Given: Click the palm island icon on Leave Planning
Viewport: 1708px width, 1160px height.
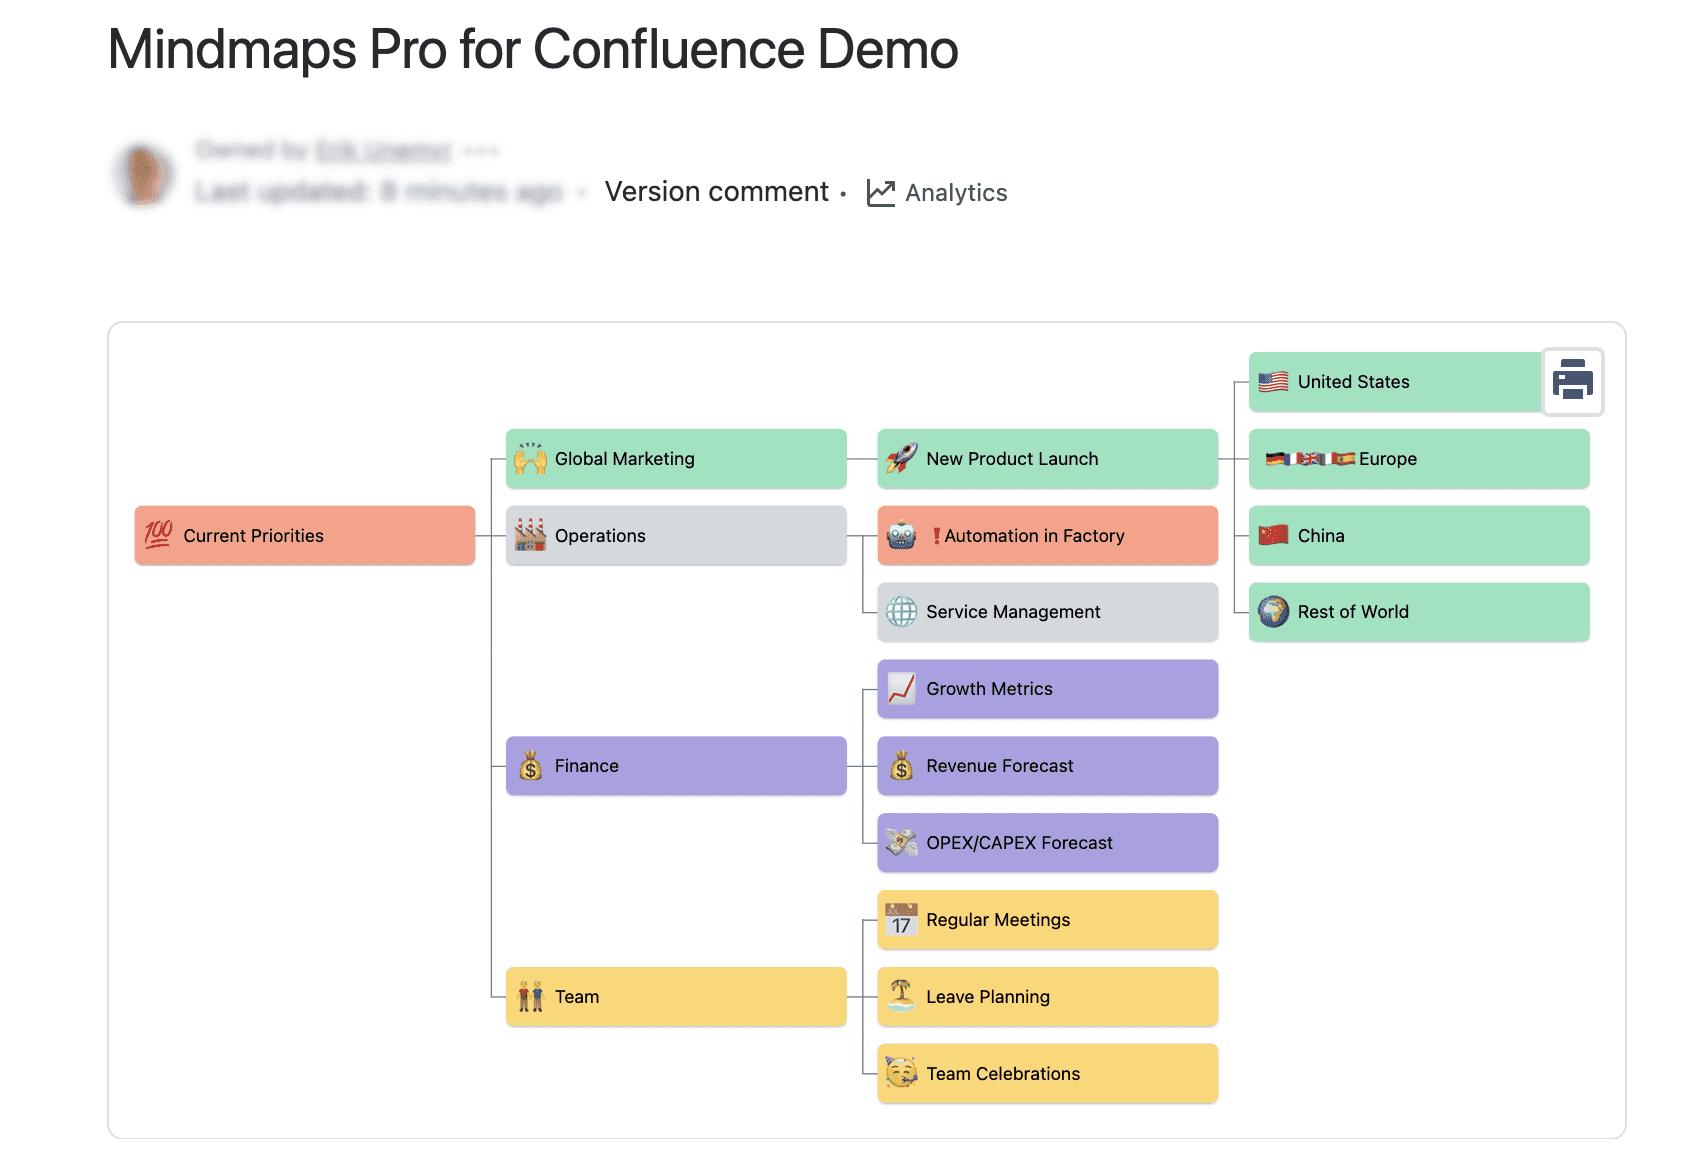Looking at the screenshot, I should click(902, 996).
